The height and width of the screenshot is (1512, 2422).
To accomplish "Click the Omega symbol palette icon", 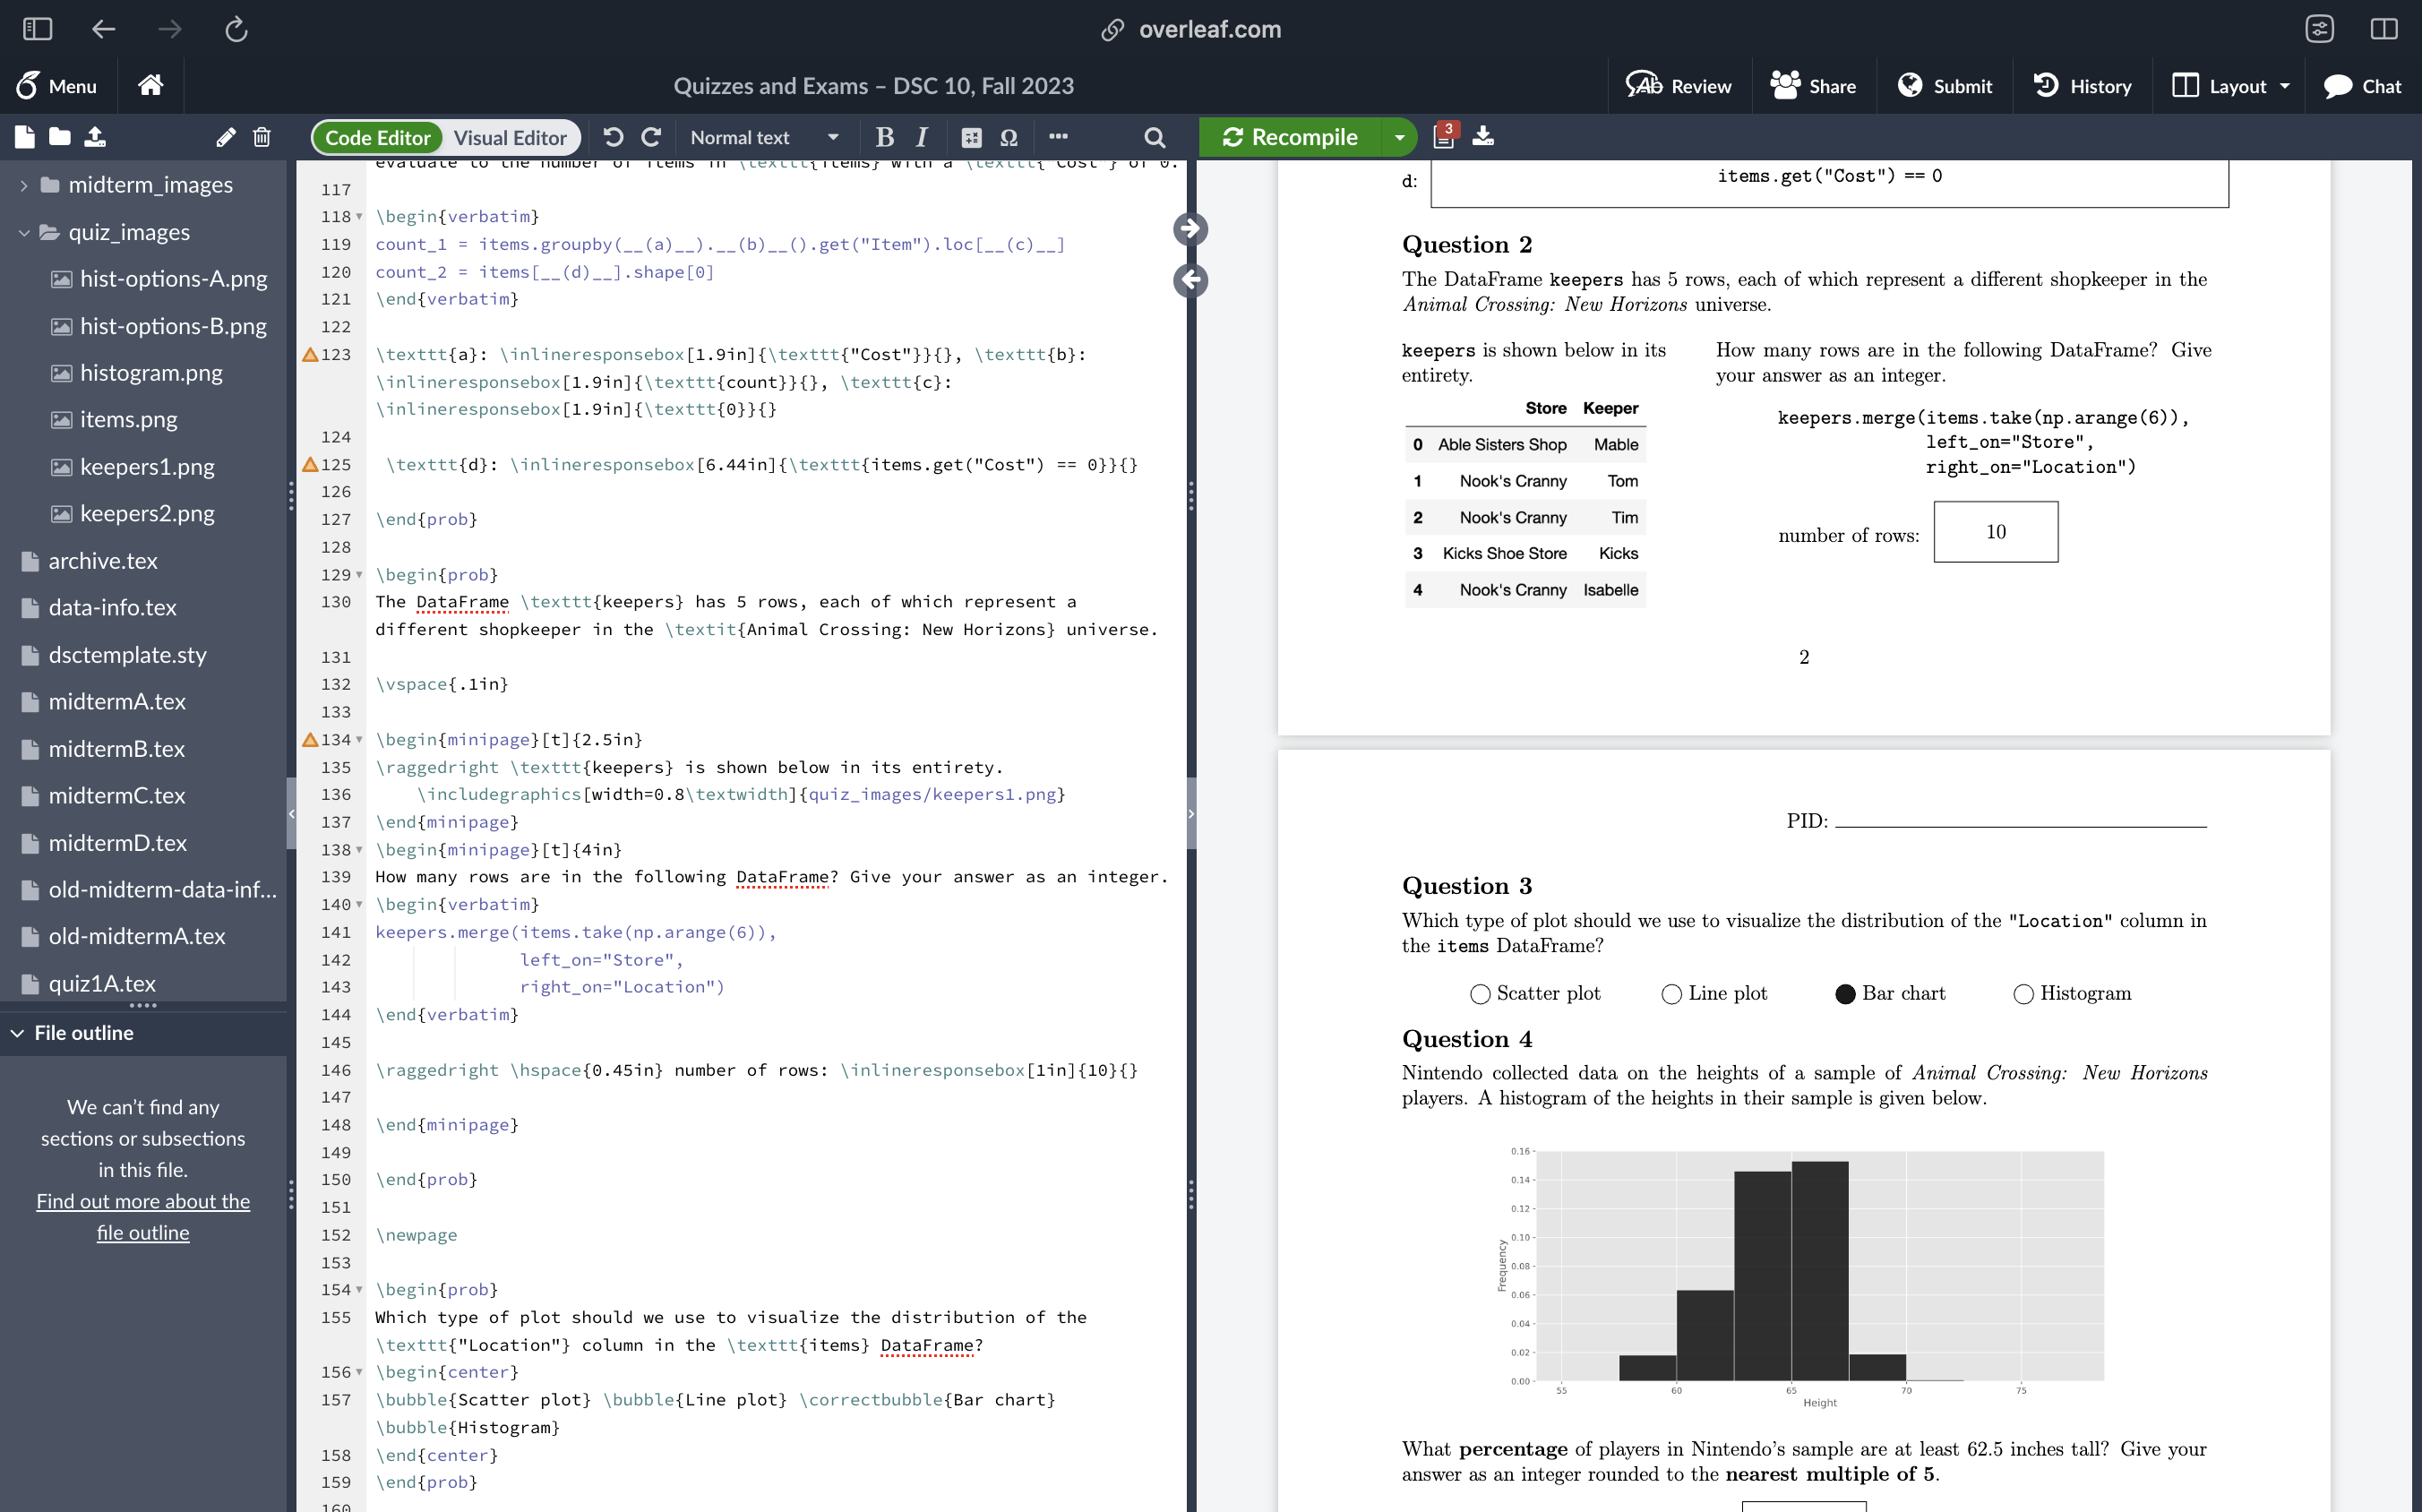I will (1009, 137).
